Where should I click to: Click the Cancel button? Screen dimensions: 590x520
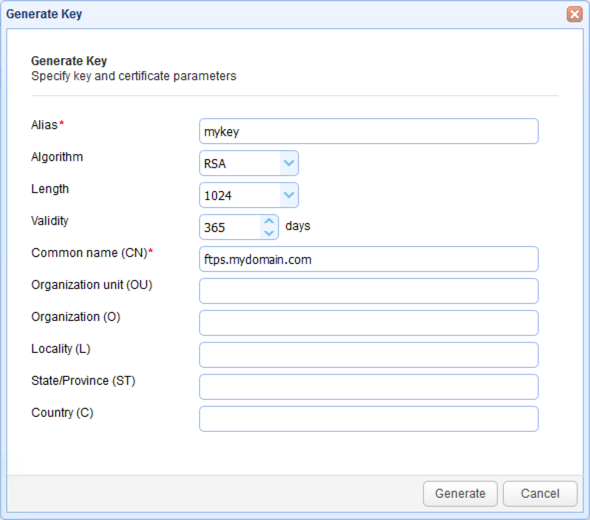[540, 494]
